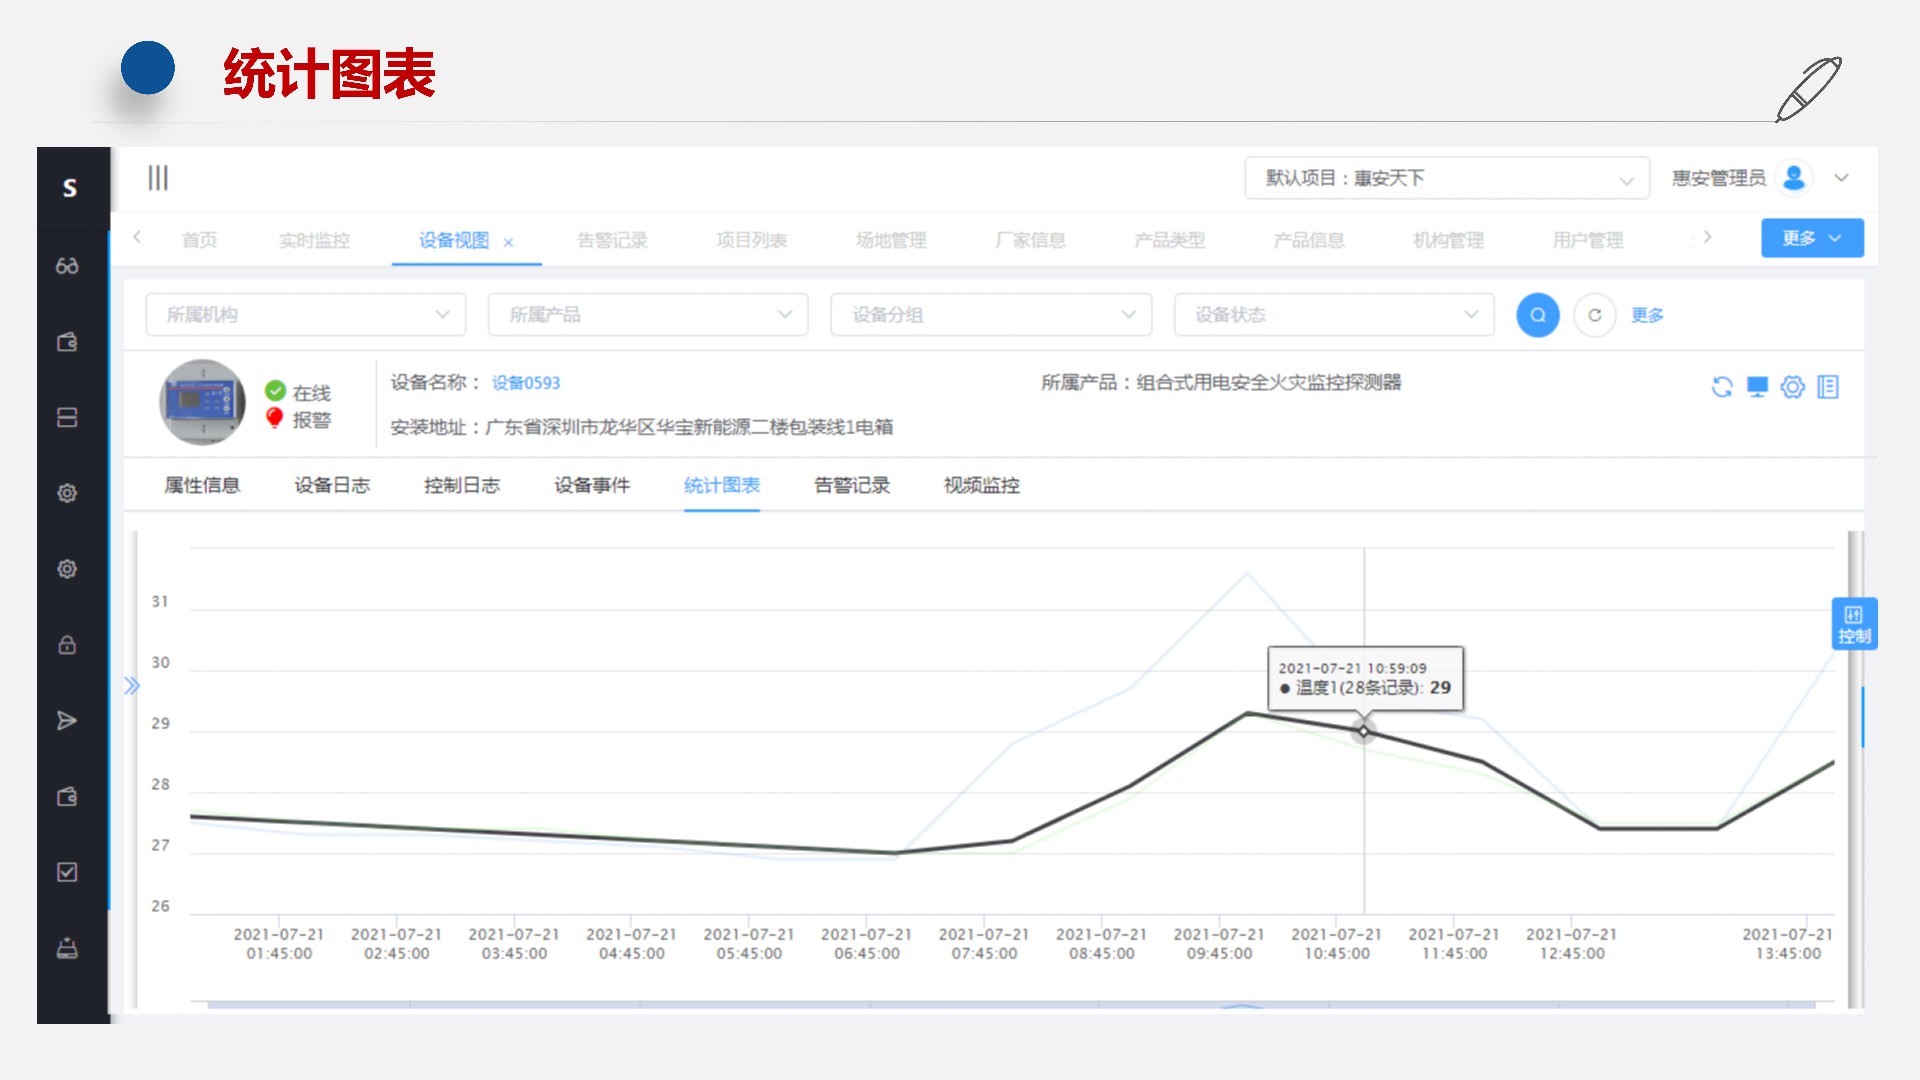1920x1080 pixels.
Task: Expand the left panel double chevron
Action: [x=132, y=686]
